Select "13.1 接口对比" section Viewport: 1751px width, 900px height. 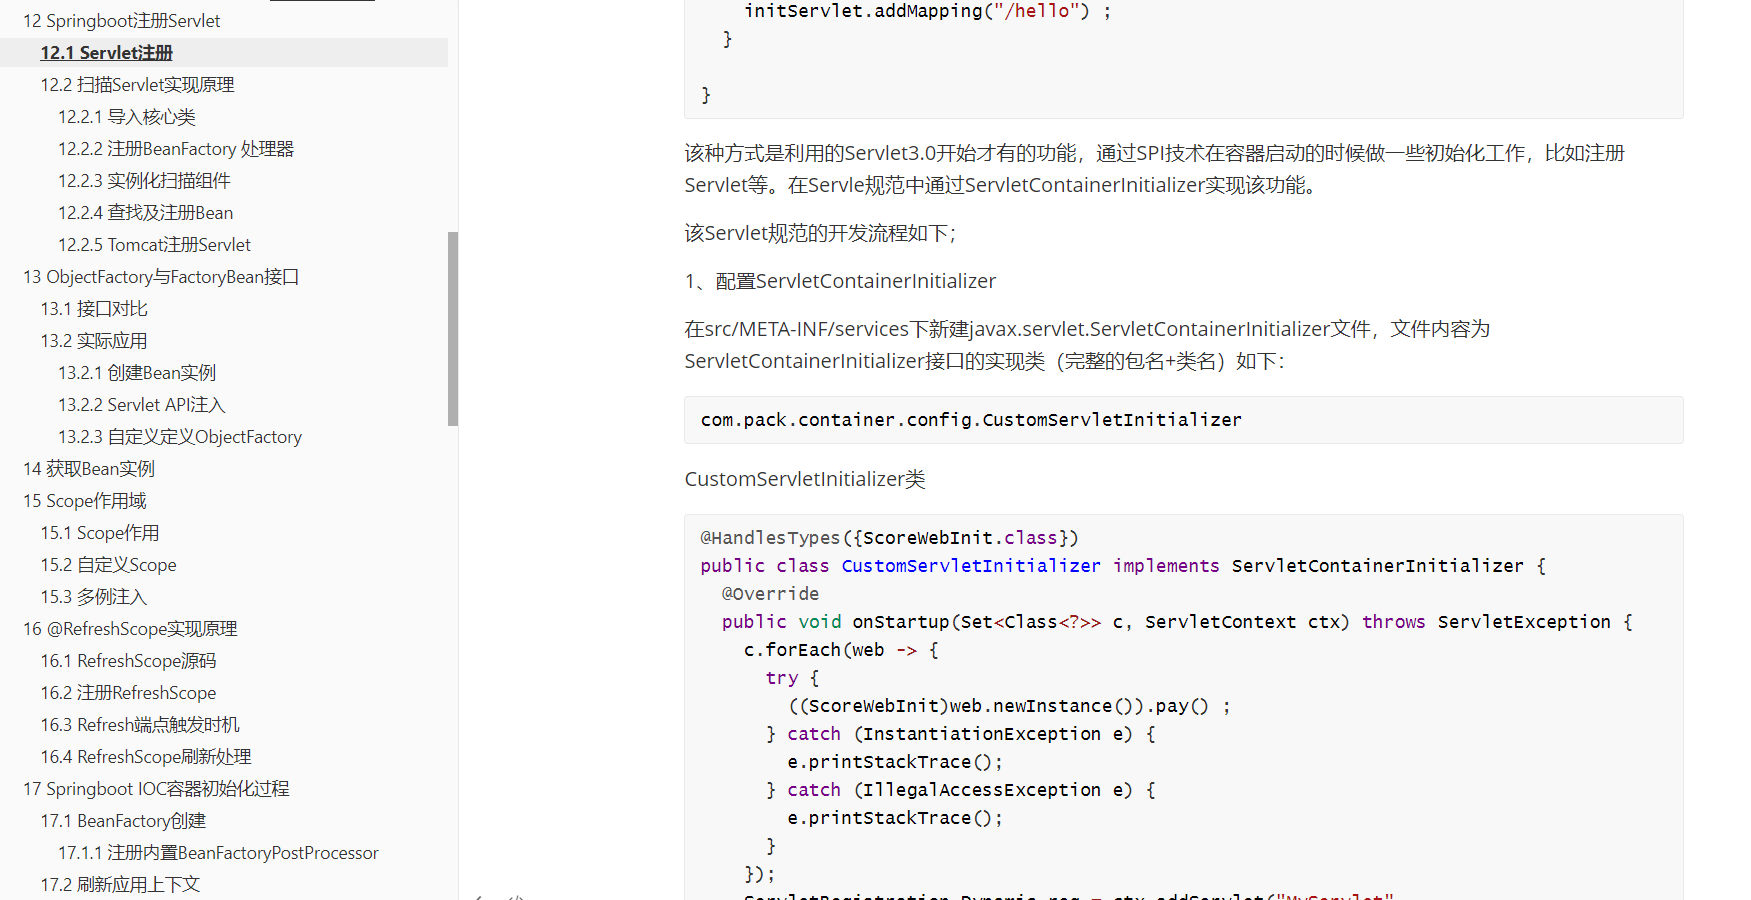pos(94,308)
